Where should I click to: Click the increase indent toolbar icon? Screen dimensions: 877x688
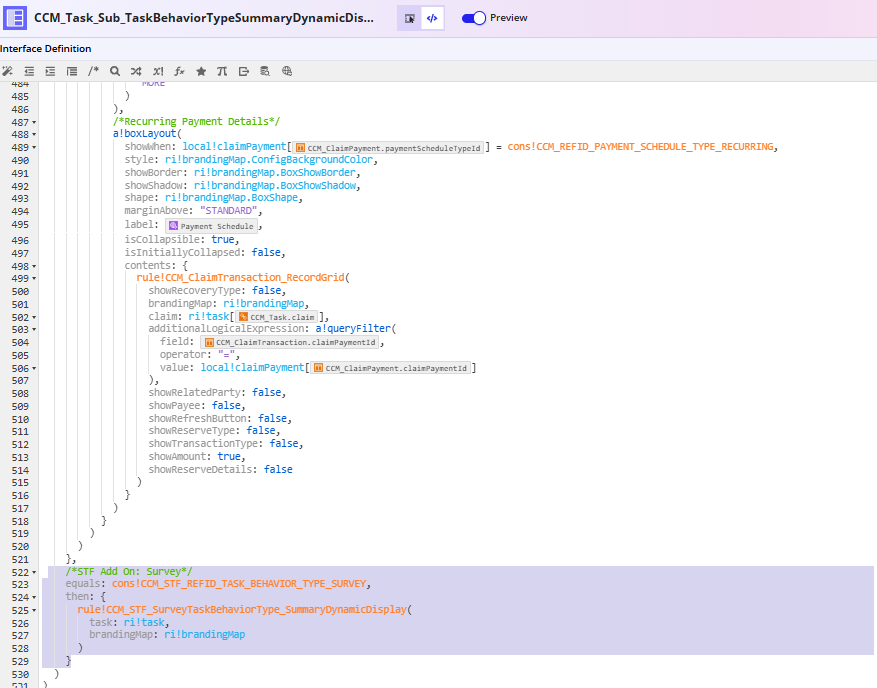point(50,71)
